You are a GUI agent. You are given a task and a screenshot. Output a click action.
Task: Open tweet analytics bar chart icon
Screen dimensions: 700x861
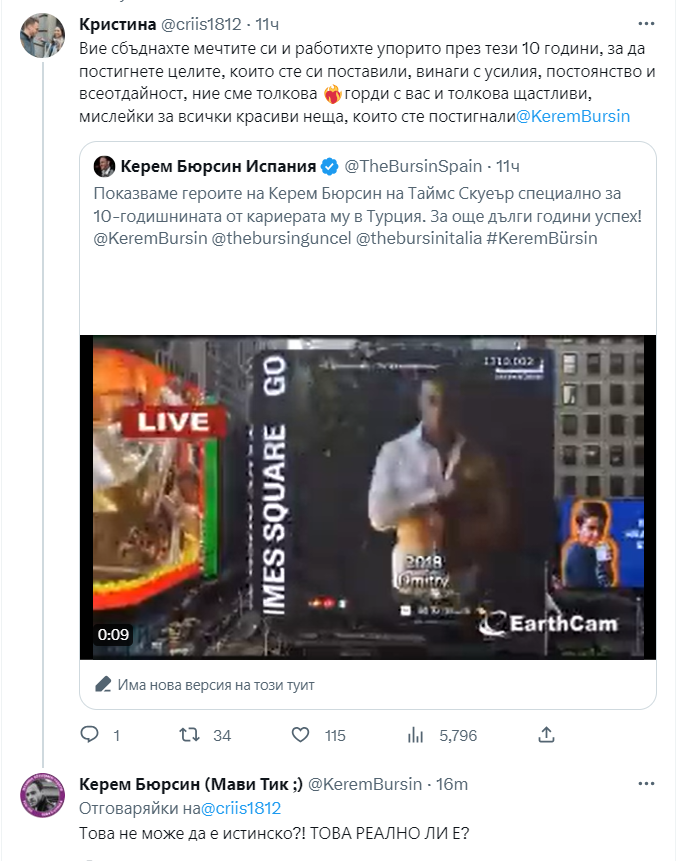416,735
